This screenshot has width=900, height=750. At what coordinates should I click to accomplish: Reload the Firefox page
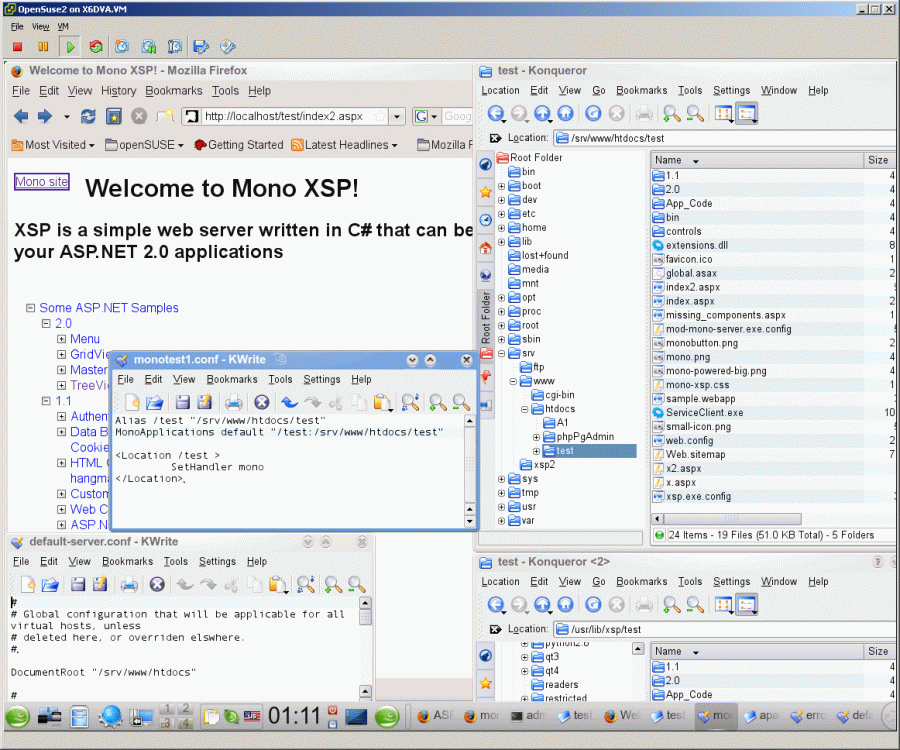click(88, 116)
